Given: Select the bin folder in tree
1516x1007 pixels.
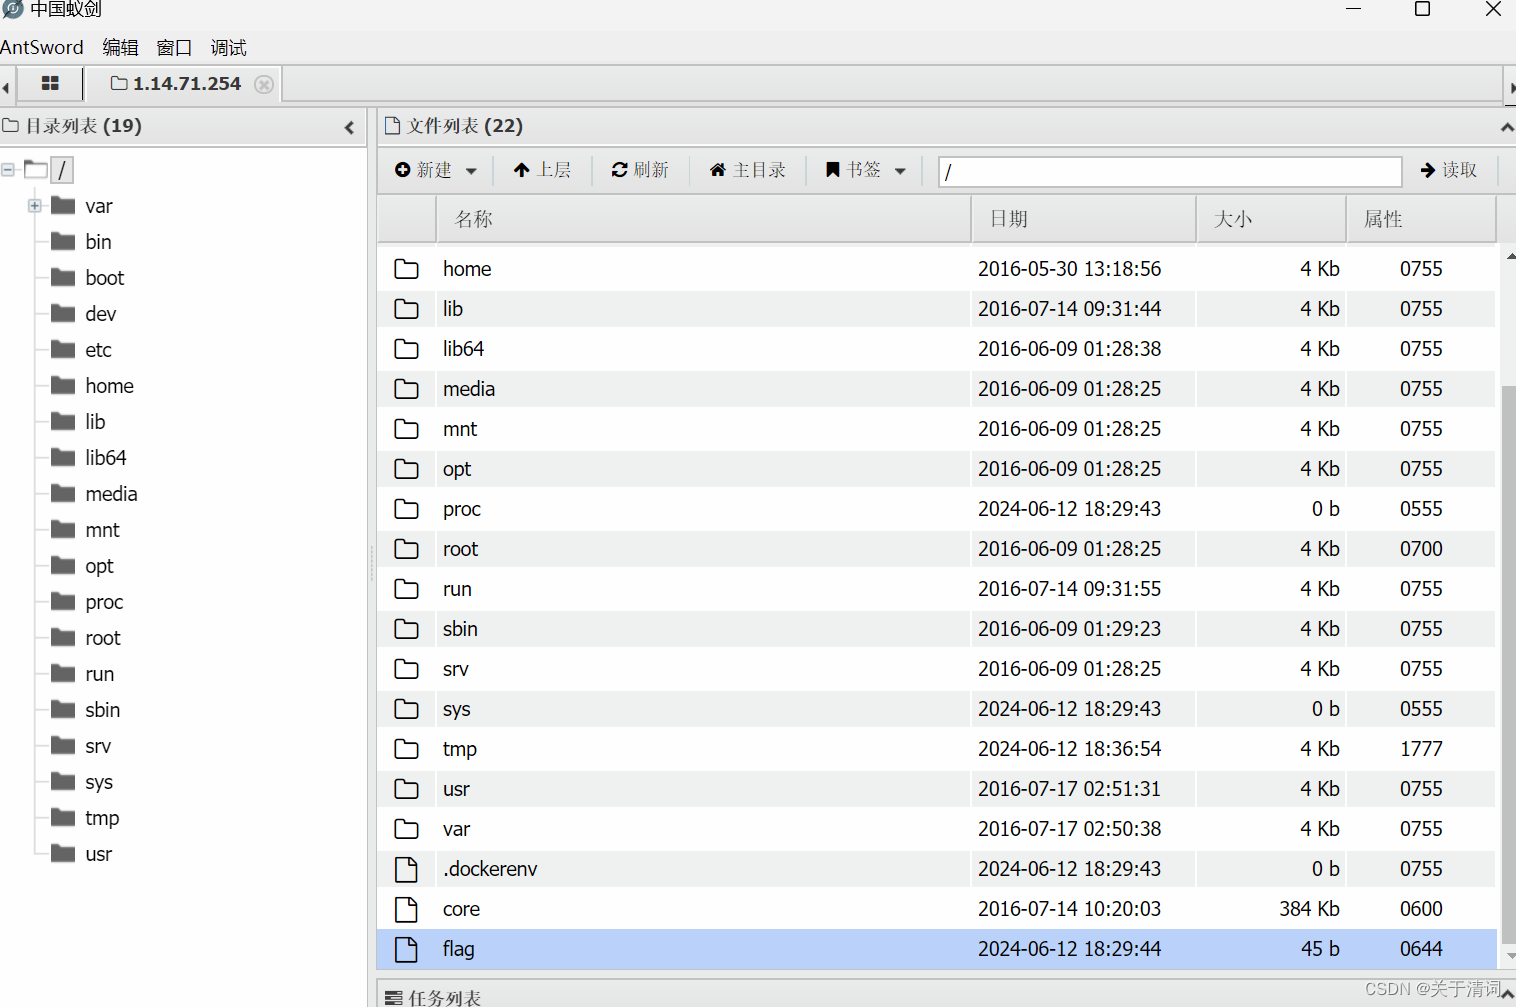Looking at the screenshot, I should [98, 242].
